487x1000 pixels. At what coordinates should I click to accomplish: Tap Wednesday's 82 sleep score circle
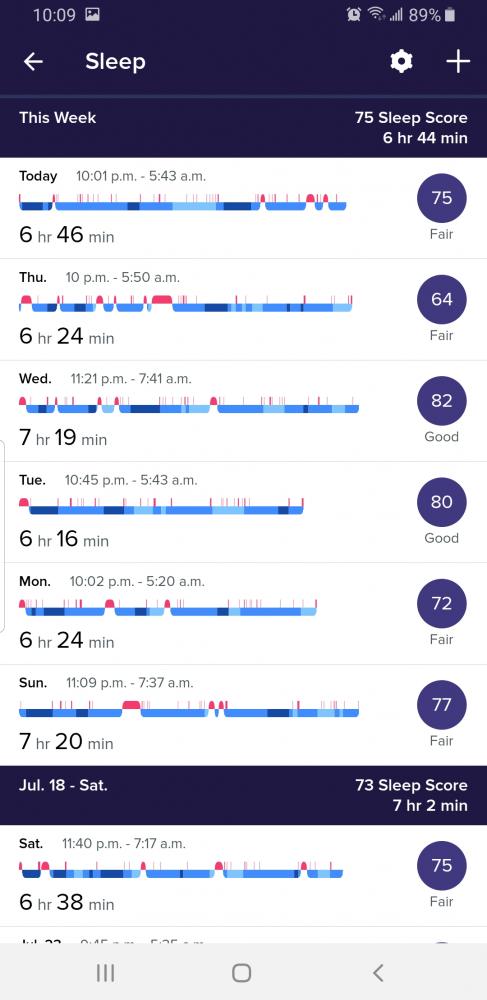point(442,401)
